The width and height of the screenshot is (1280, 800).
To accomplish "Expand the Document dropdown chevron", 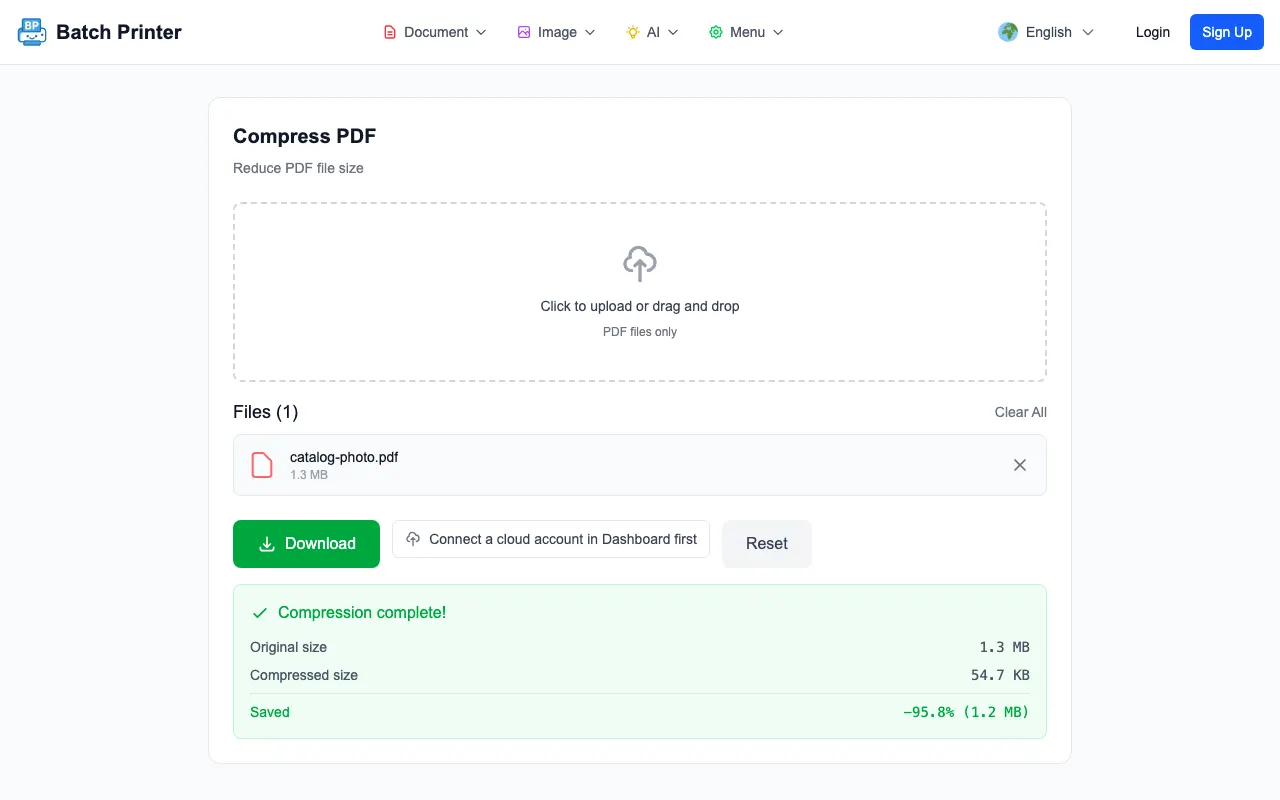I will tap(481, 32).
